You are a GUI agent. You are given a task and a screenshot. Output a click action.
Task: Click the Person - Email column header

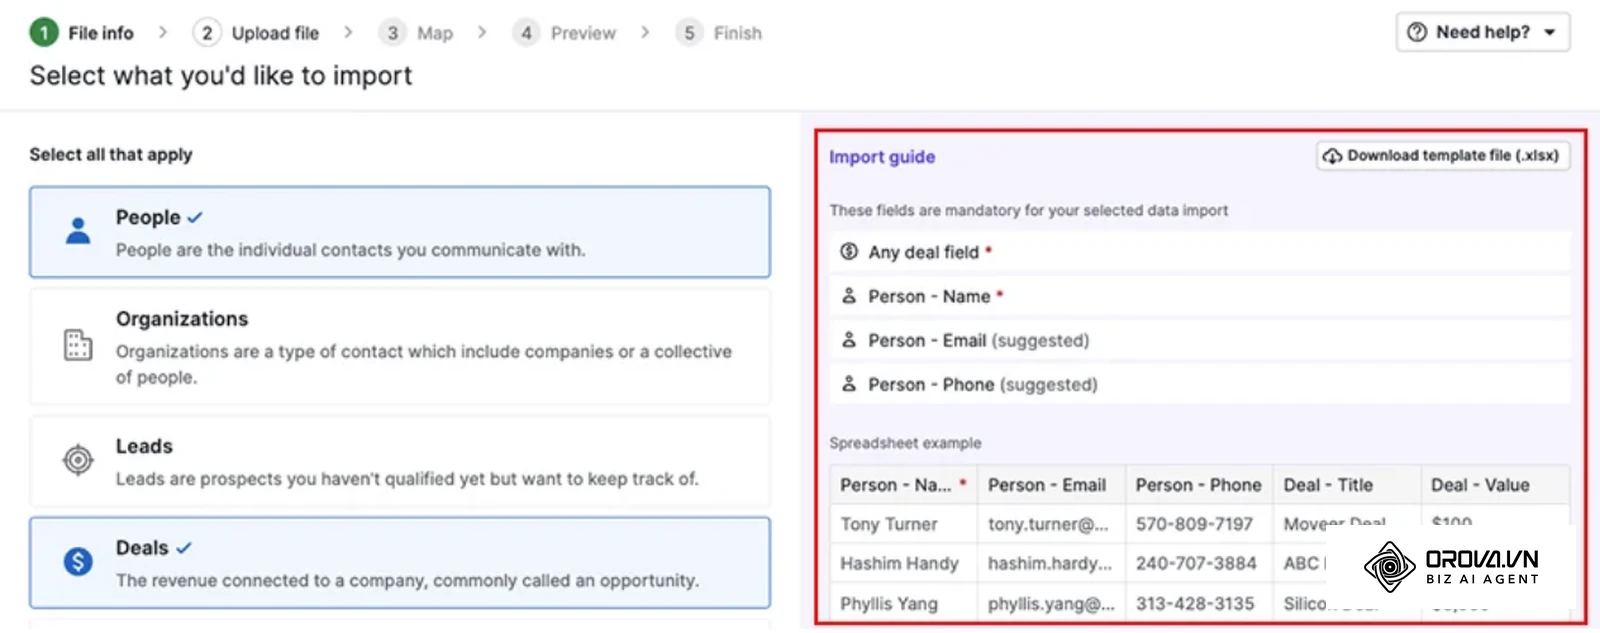[1051, 485]
